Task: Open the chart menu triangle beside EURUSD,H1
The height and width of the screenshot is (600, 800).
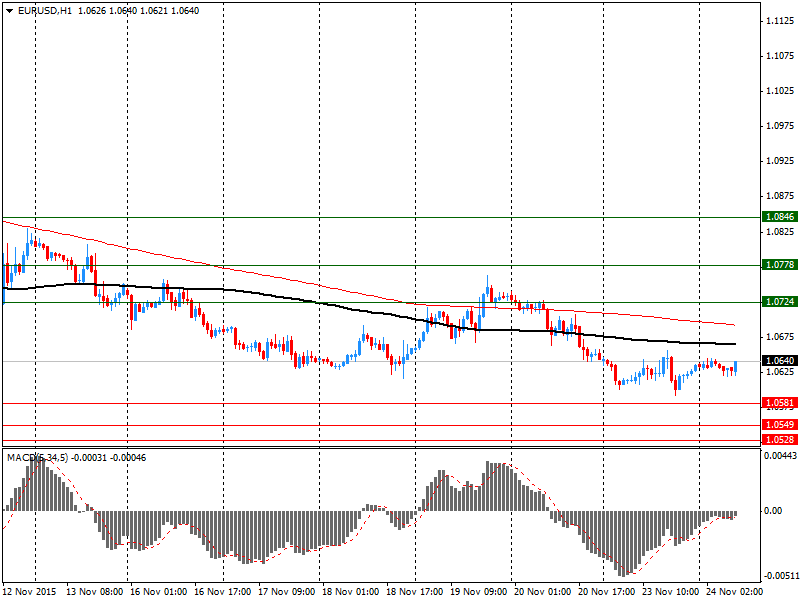Action: pyautogui.click(x=9, y=11)
